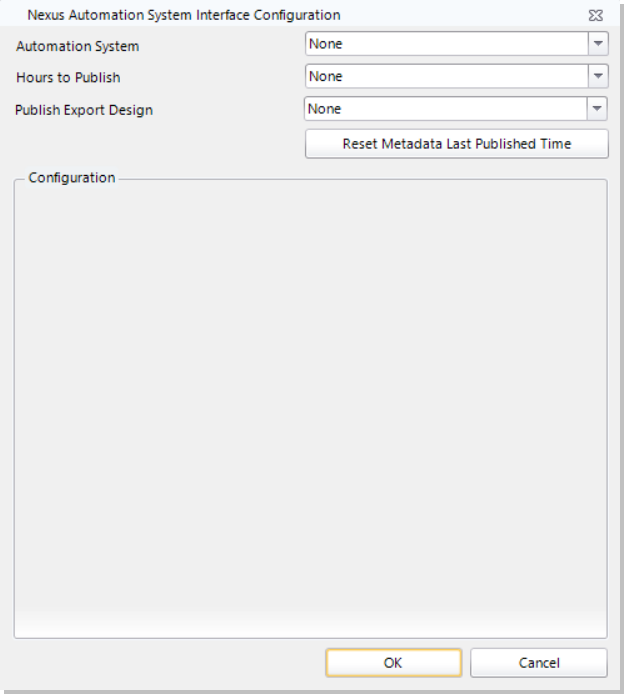The width and height of the screenshot is (624, 694).
Task: Confirm settings with the OK button
Action: [393, 662]
